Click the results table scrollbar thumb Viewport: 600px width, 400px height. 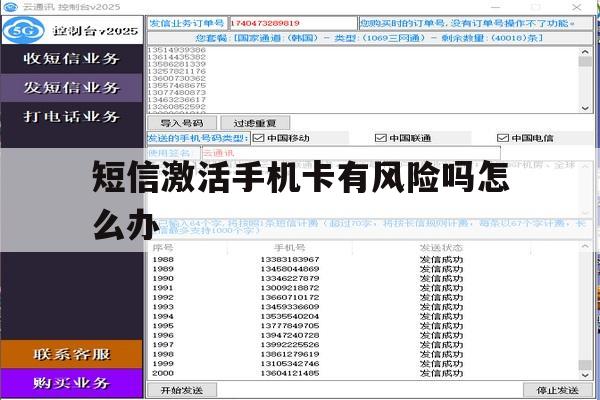585,364
